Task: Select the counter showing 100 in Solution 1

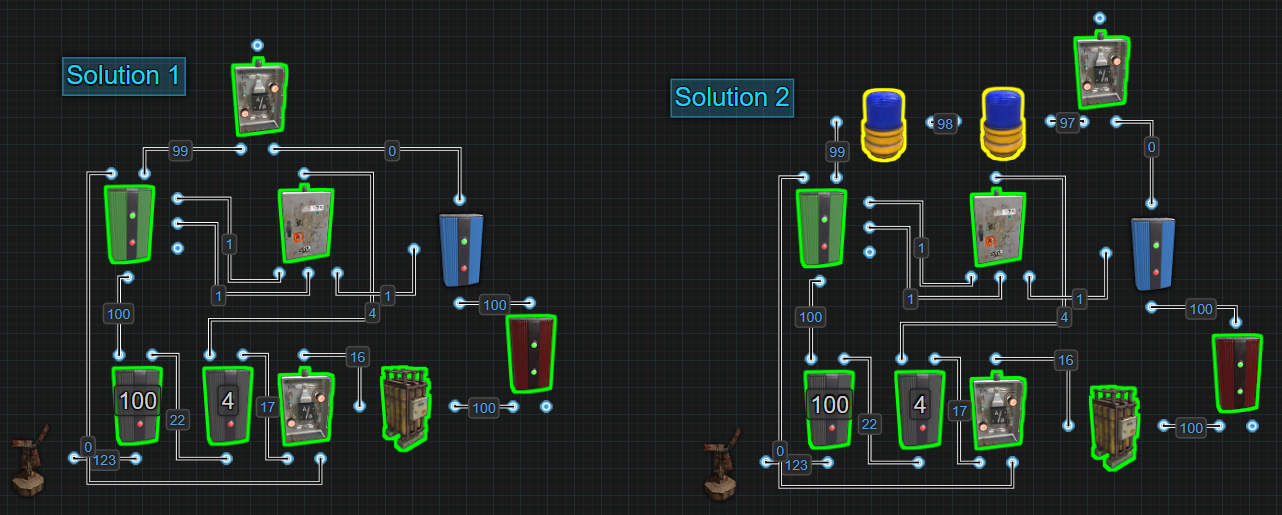Action: coord(137,404)
